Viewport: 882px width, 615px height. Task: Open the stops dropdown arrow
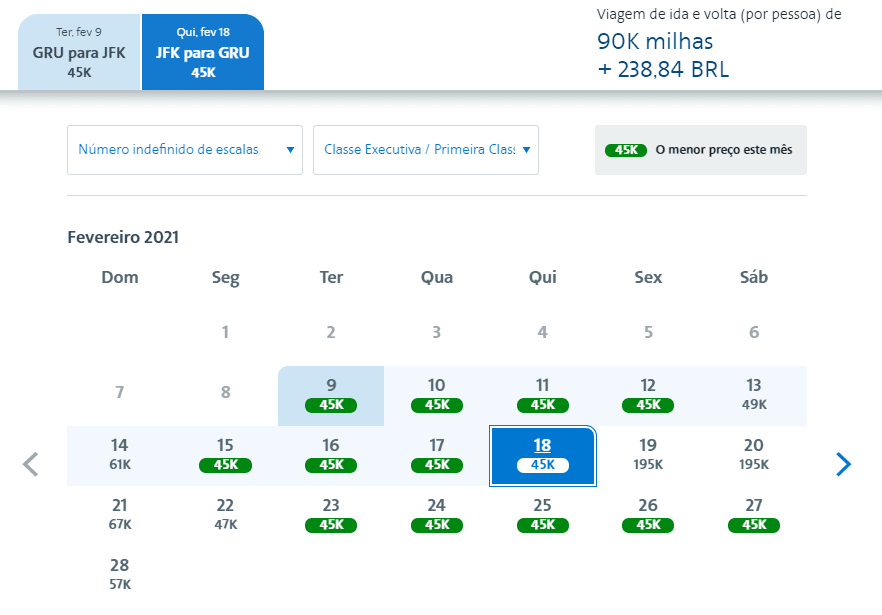290,150
